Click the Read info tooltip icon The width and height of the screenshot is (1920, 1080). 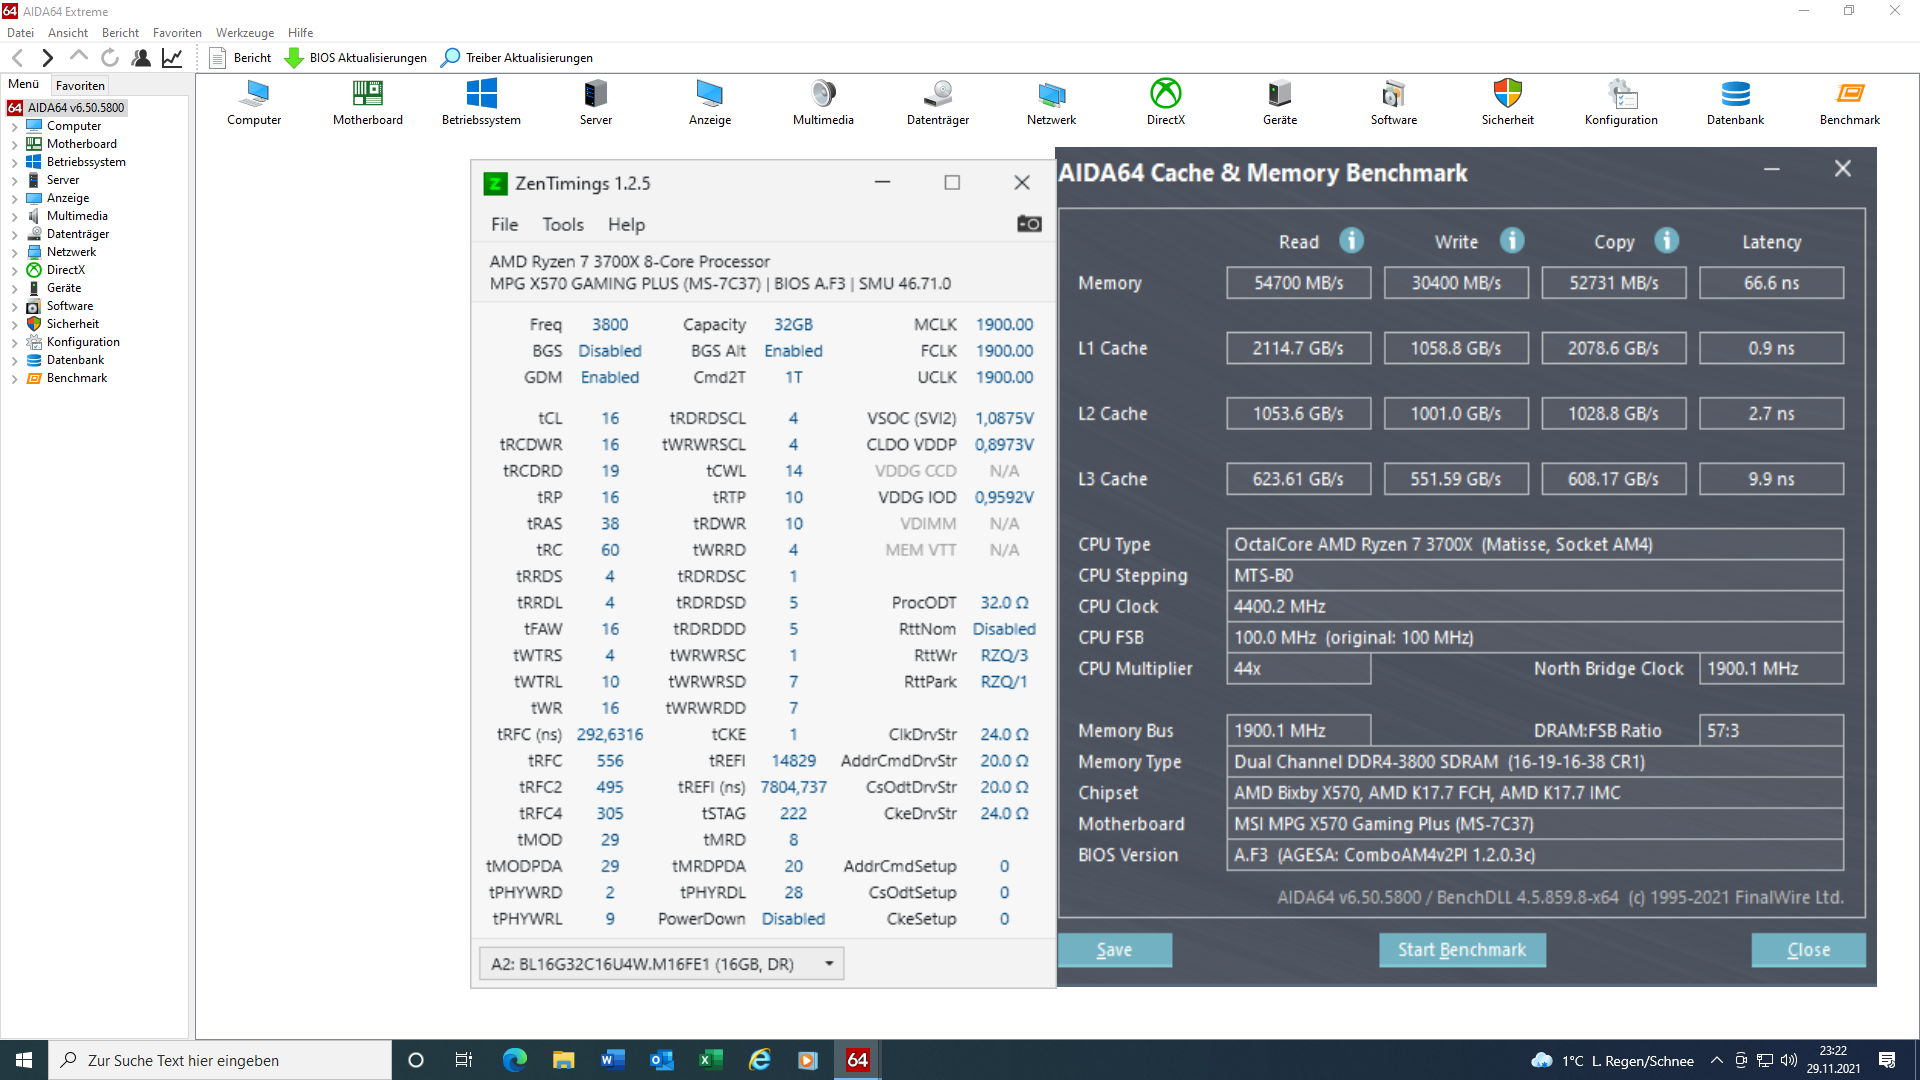(x=1351, y=241)
